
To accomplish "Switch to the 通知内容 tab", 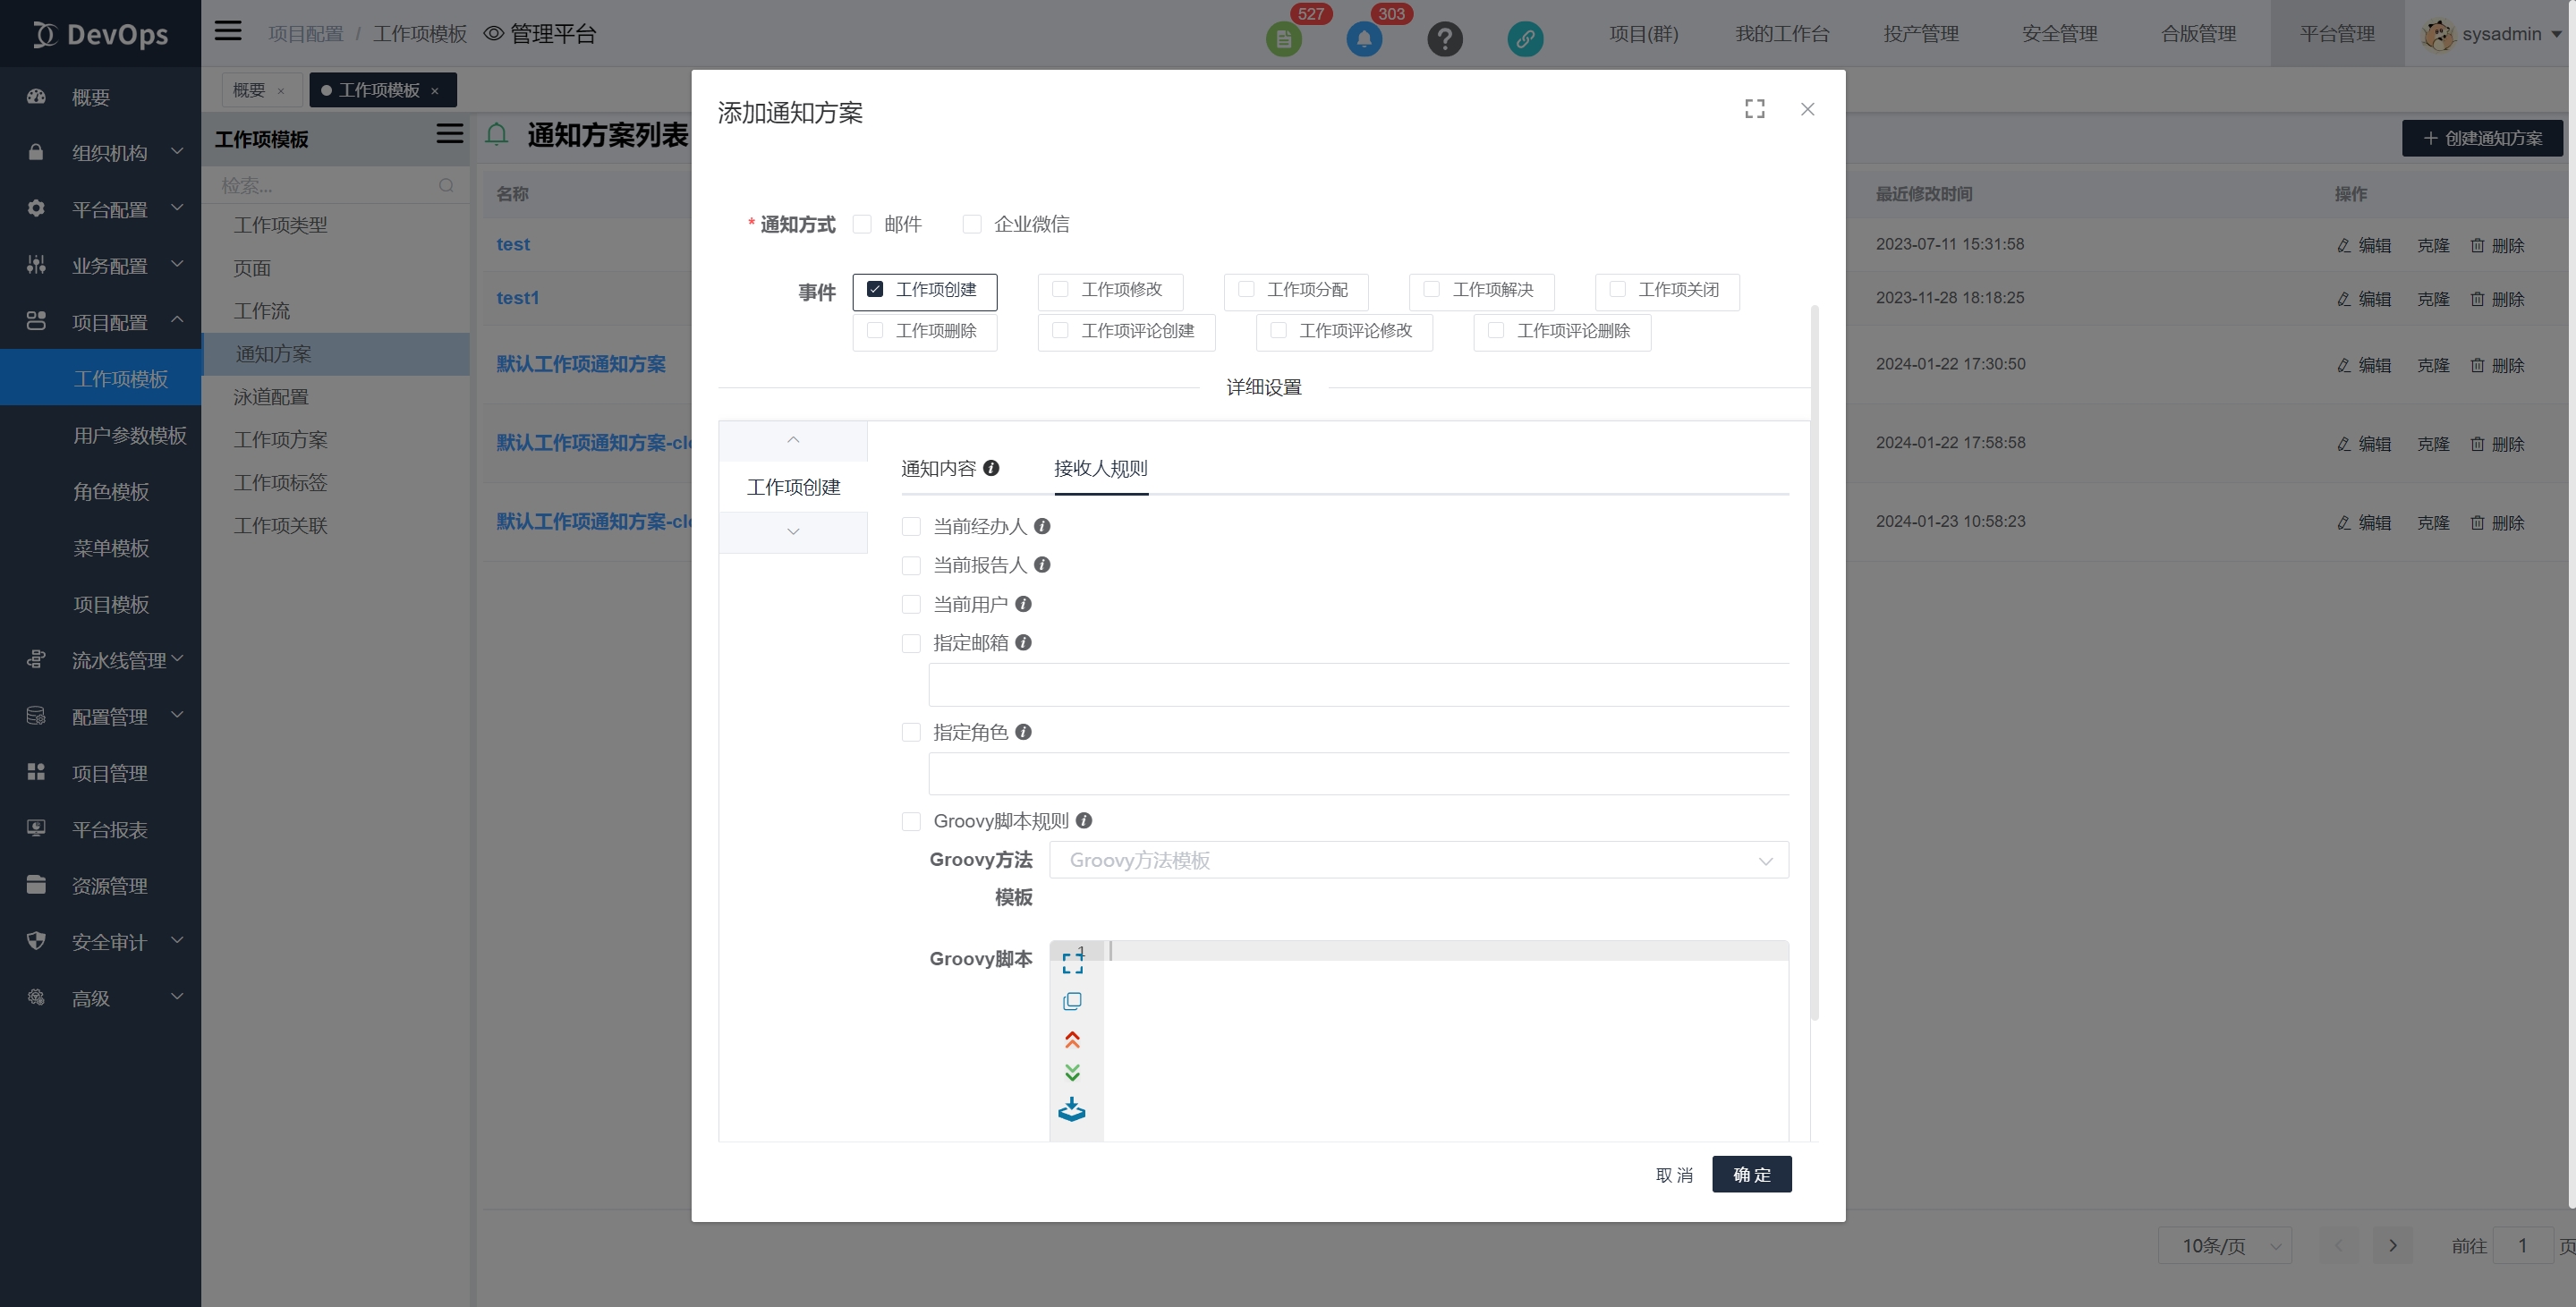I will [x=938, y=468].
